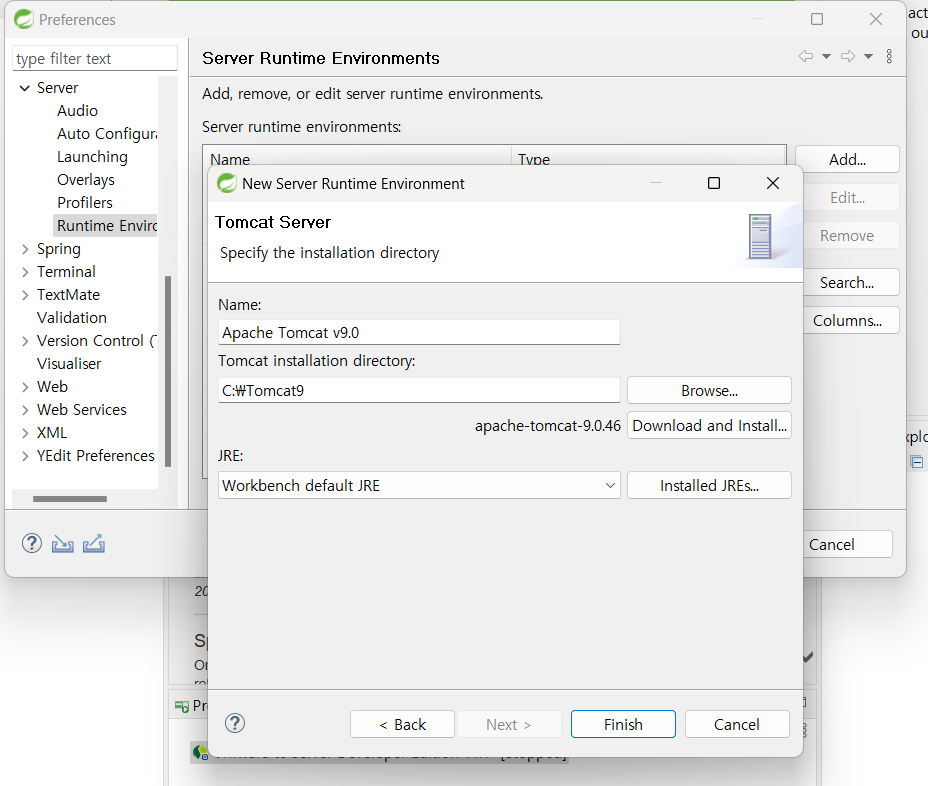Expand the Spring tree node
This screenshot has width=928, height=786.
(x=25, y=249)
